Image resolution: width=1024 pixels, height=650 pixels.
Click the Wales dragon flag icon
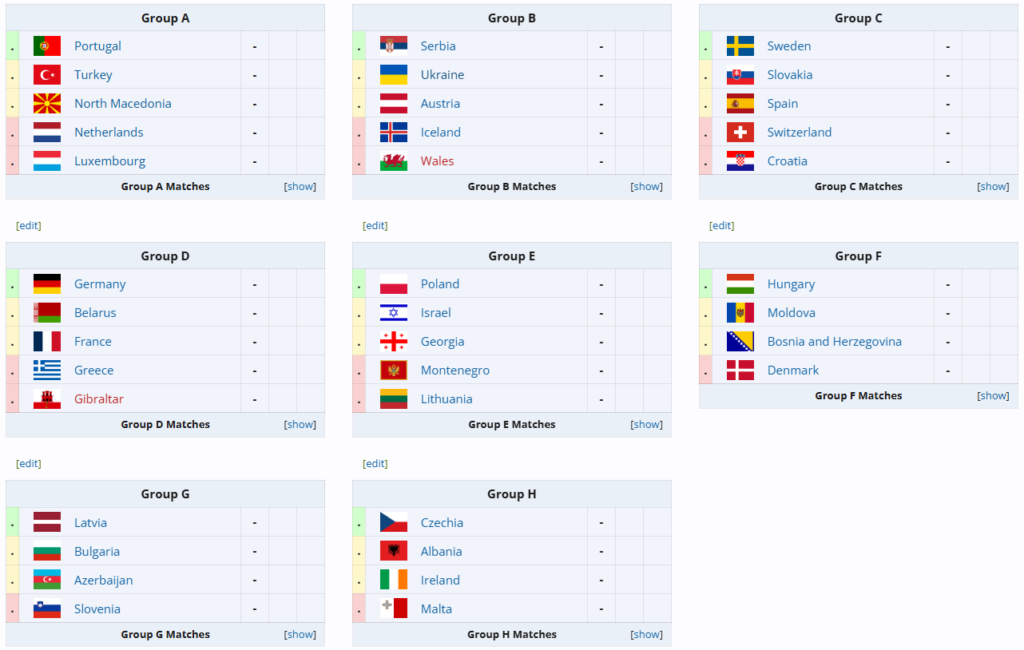click(394, 161)
